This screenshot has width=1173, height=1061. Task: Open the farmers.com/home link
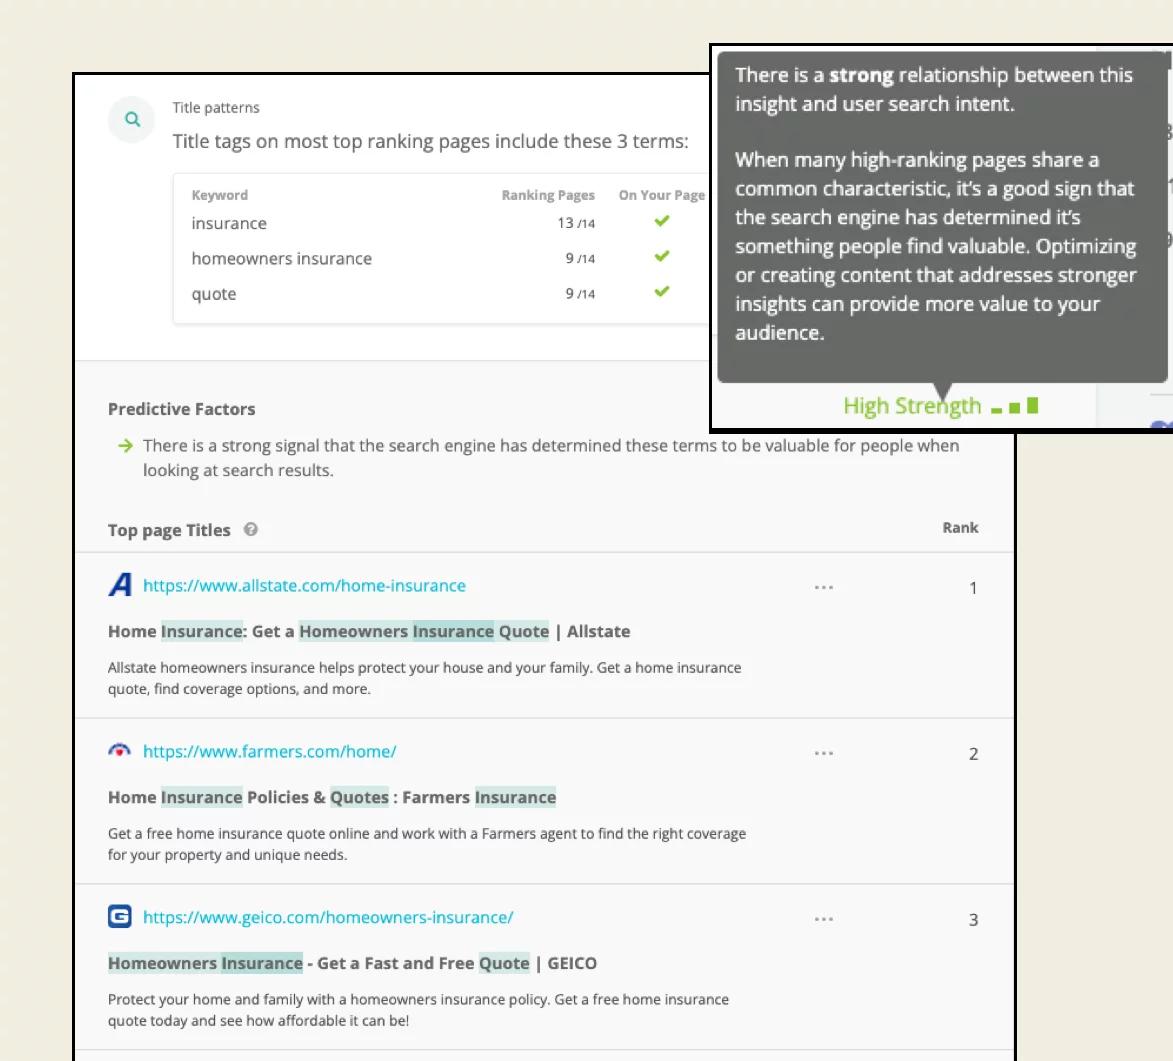click(x=269, y=752)
